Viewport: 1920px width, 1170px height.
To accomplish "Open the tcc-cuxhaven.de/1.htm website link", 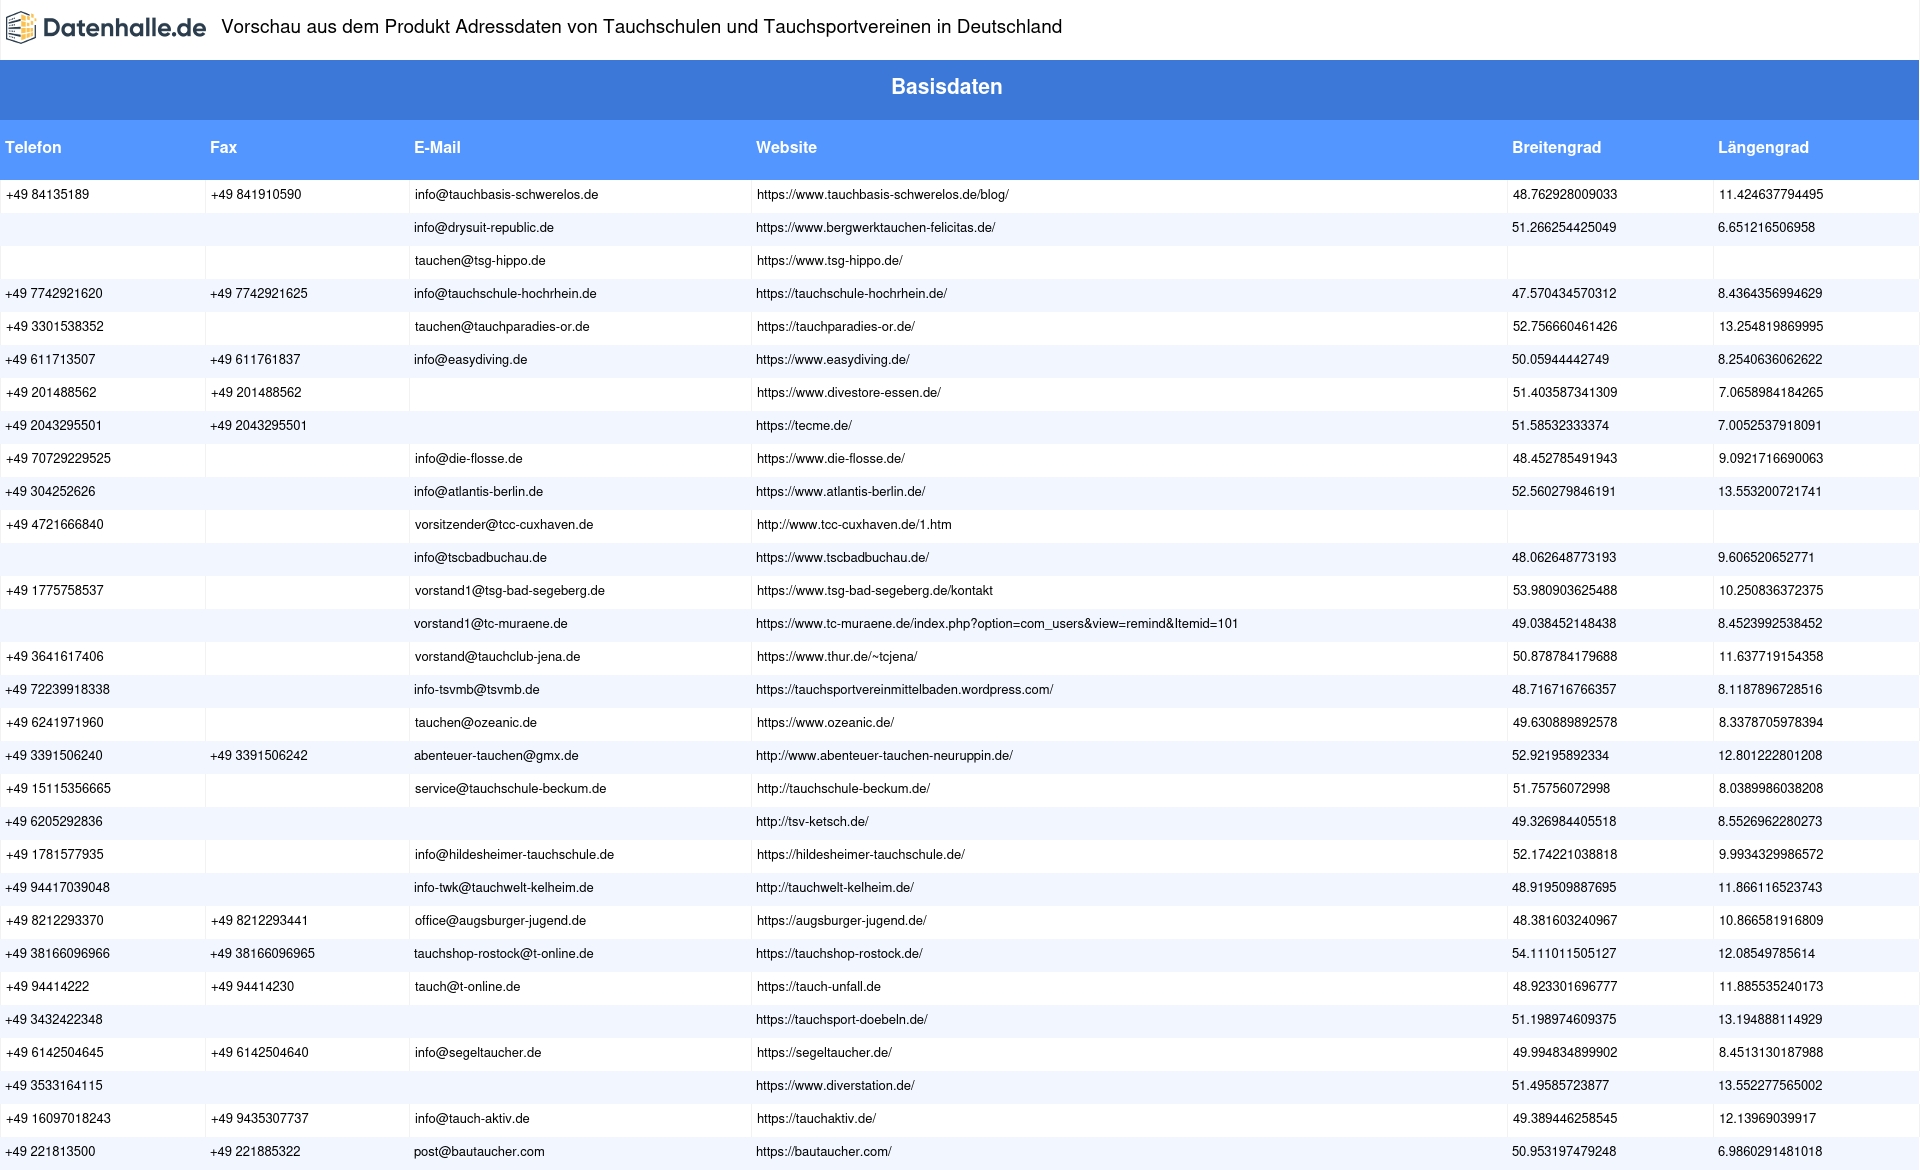I will [x=854, y=525].
